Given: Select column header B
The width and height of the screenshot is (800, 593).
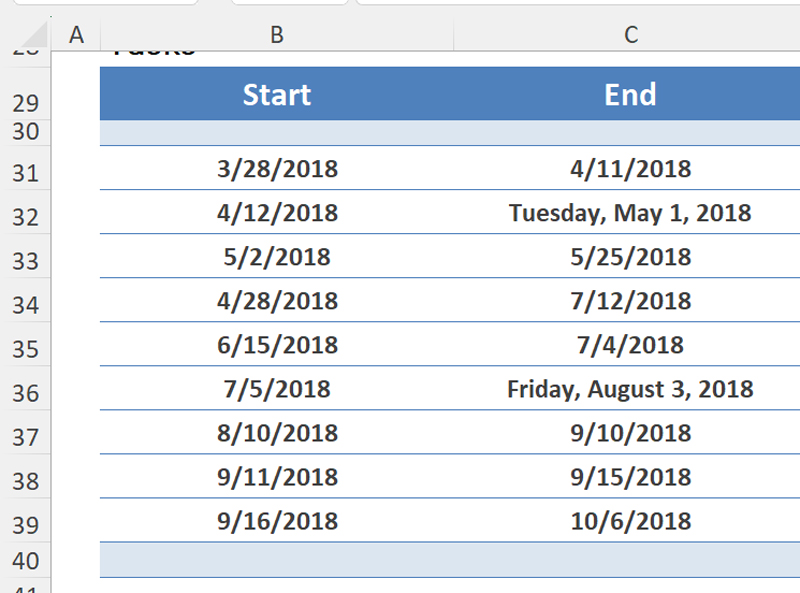Looking at the screenshot, I should tap(277, 33).
